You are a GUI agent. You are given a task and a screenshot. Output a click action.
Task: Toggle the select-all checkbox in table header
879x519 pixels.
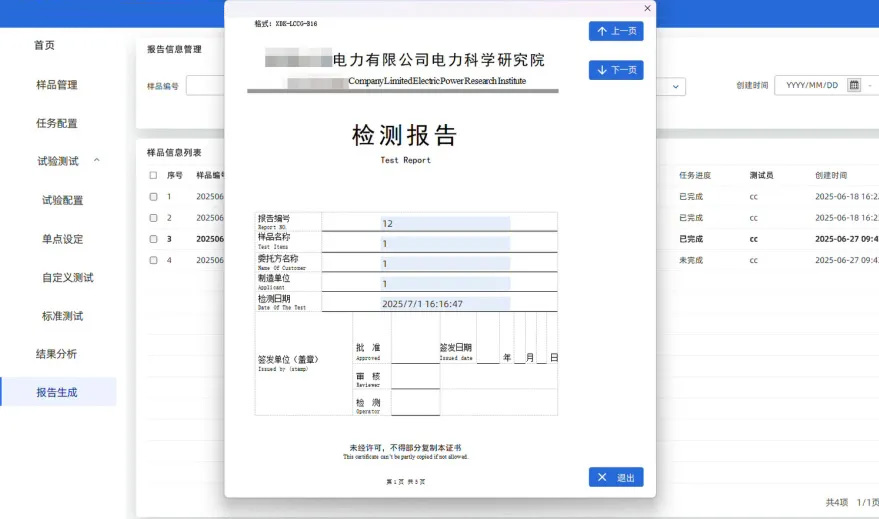click(x=153, y=175)
